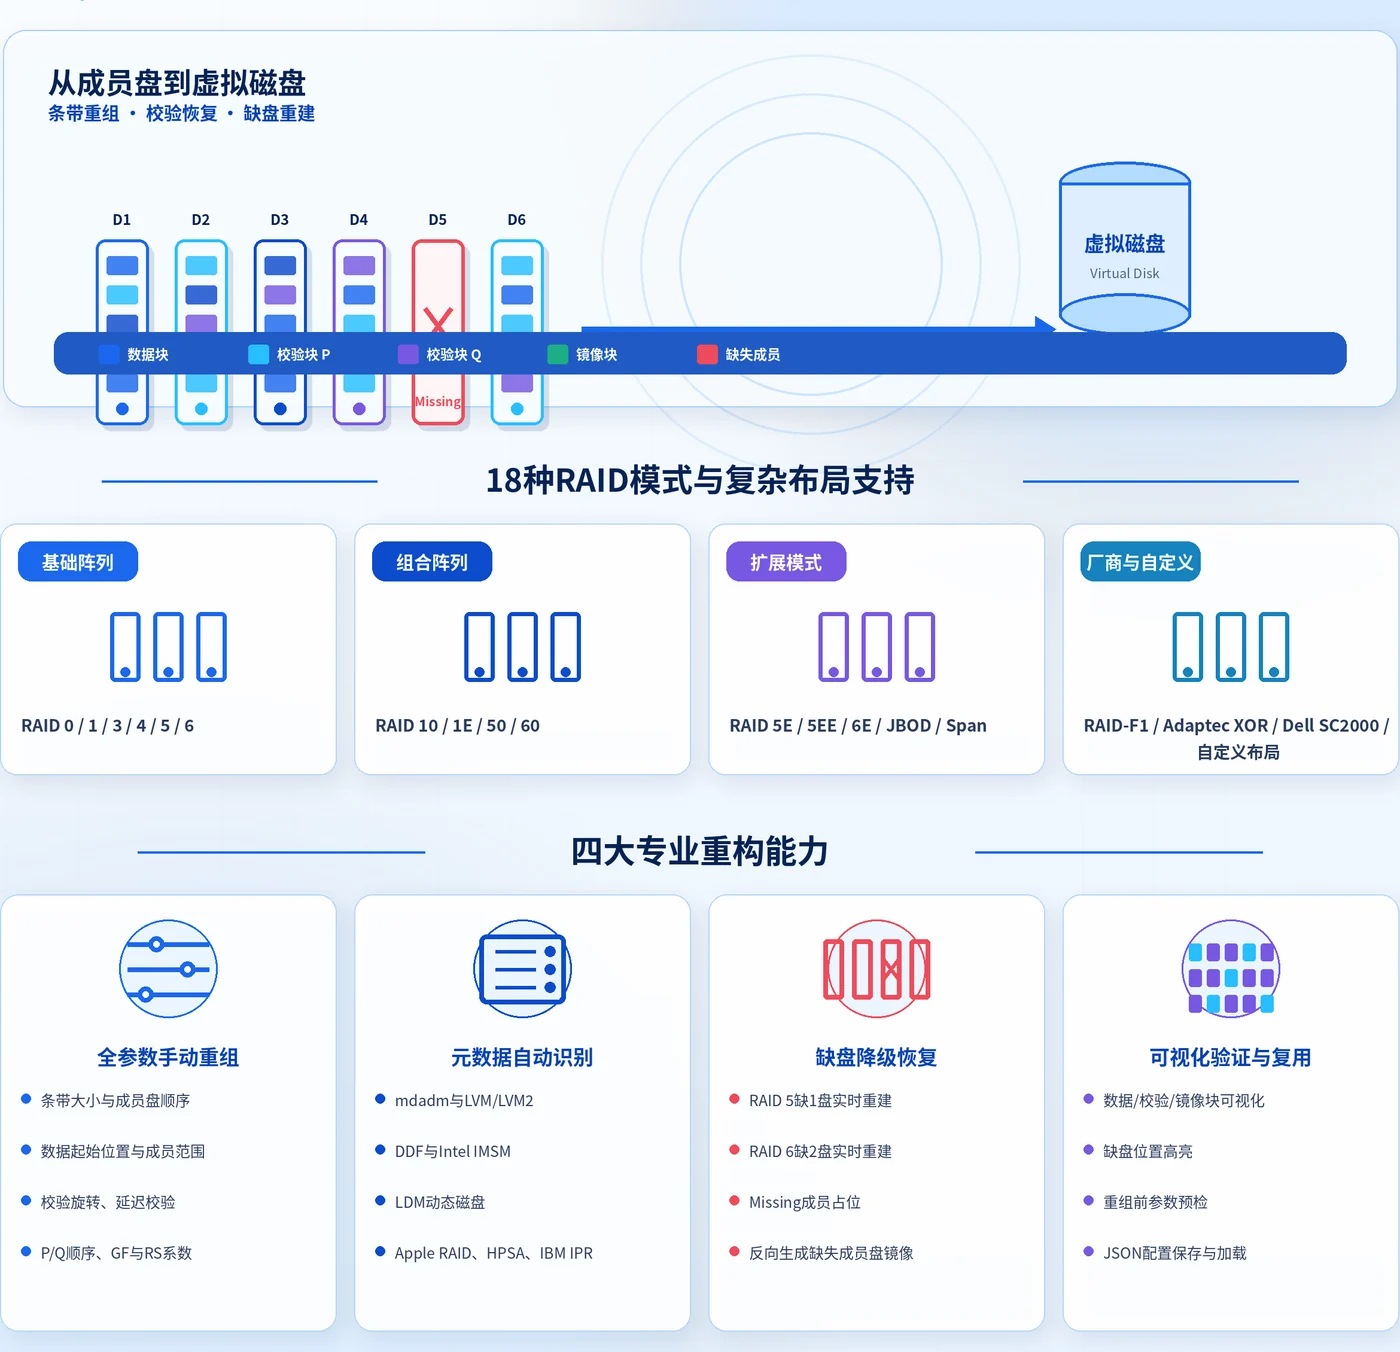
Task: Click the RAID 10 / 1E / 50 / 60 text
Action: (457, 725)
